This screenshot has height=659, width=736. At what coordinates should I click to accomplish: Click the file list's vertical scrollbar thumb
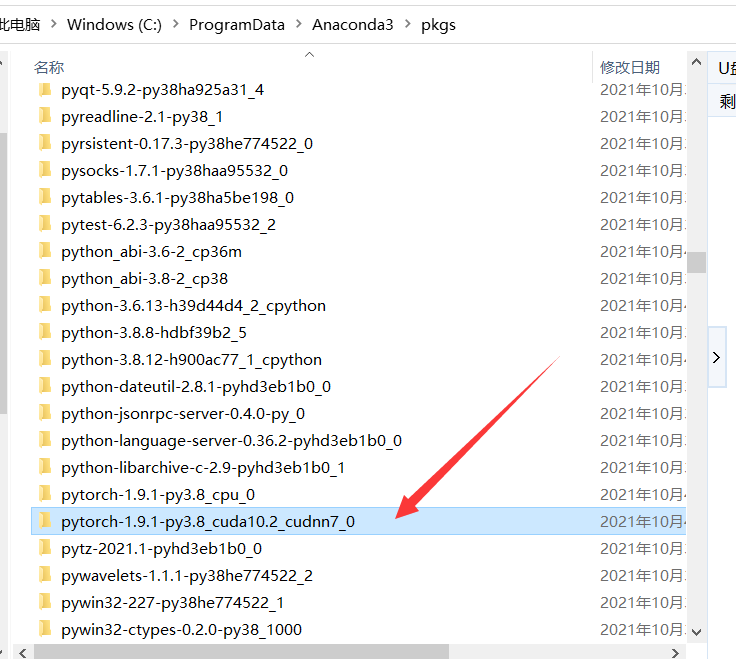(x=697, y=262)
